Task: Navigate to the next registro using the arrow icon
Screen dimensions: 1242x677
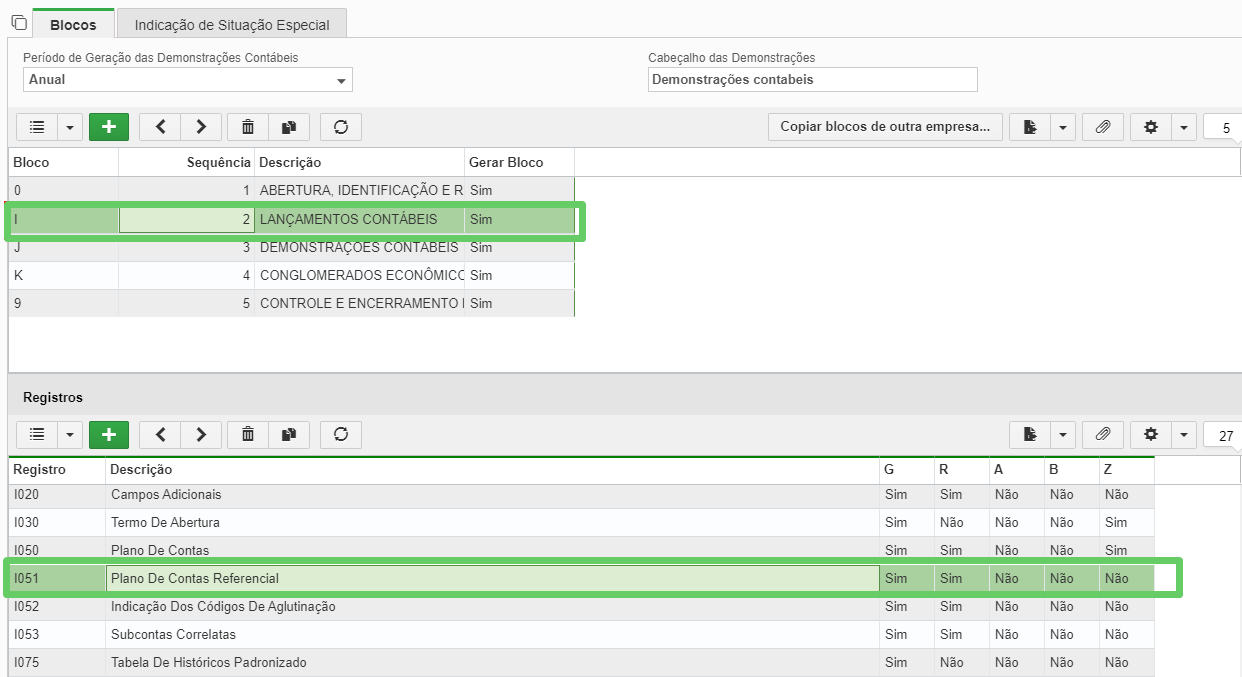Action: pos(200,435)
